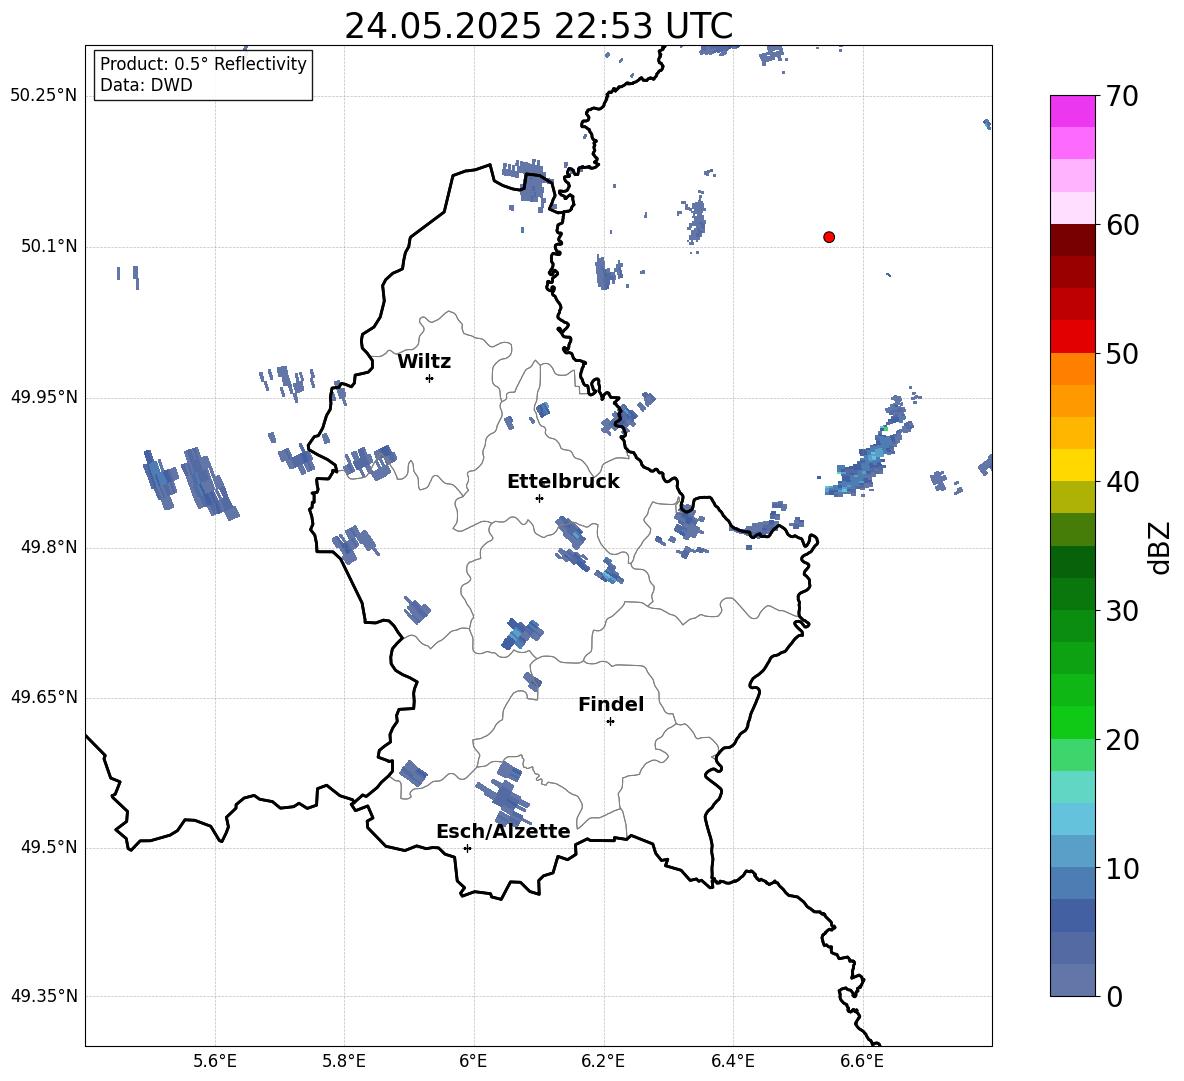
Task: Click the 6°E longitude label
Action: tap(473, 1061)
